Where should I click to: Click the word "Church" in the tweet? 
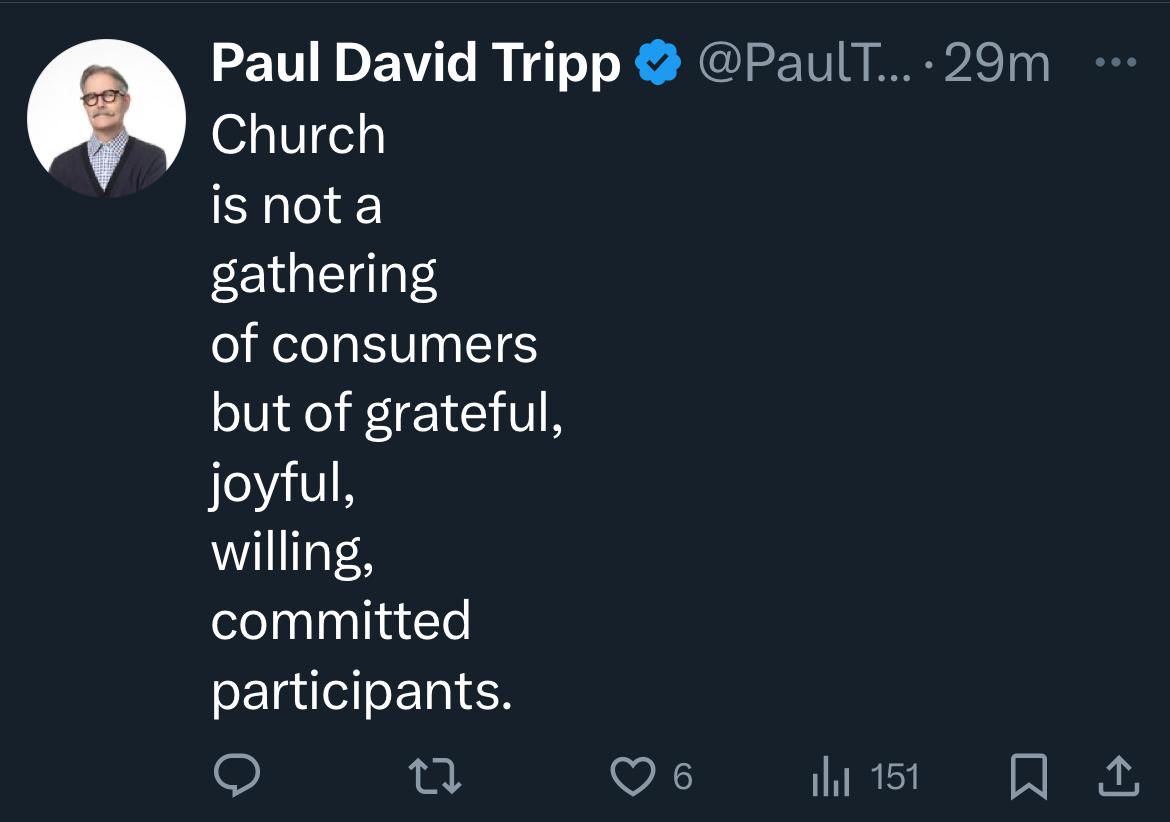(x=298, y=135)
